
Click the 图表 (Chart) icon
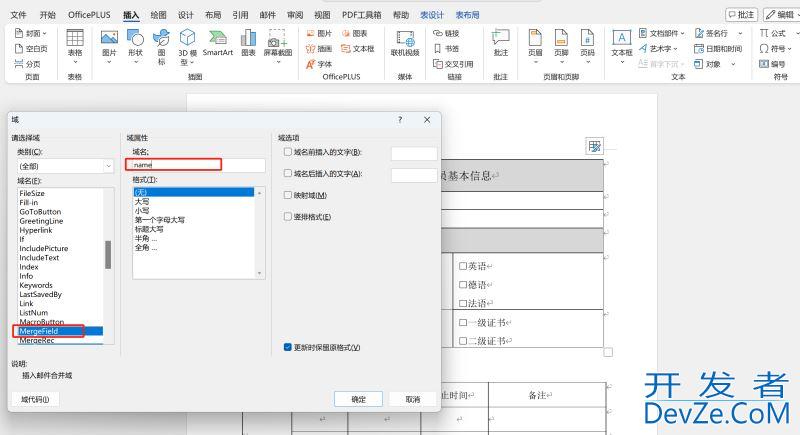(x=248, y=40)
